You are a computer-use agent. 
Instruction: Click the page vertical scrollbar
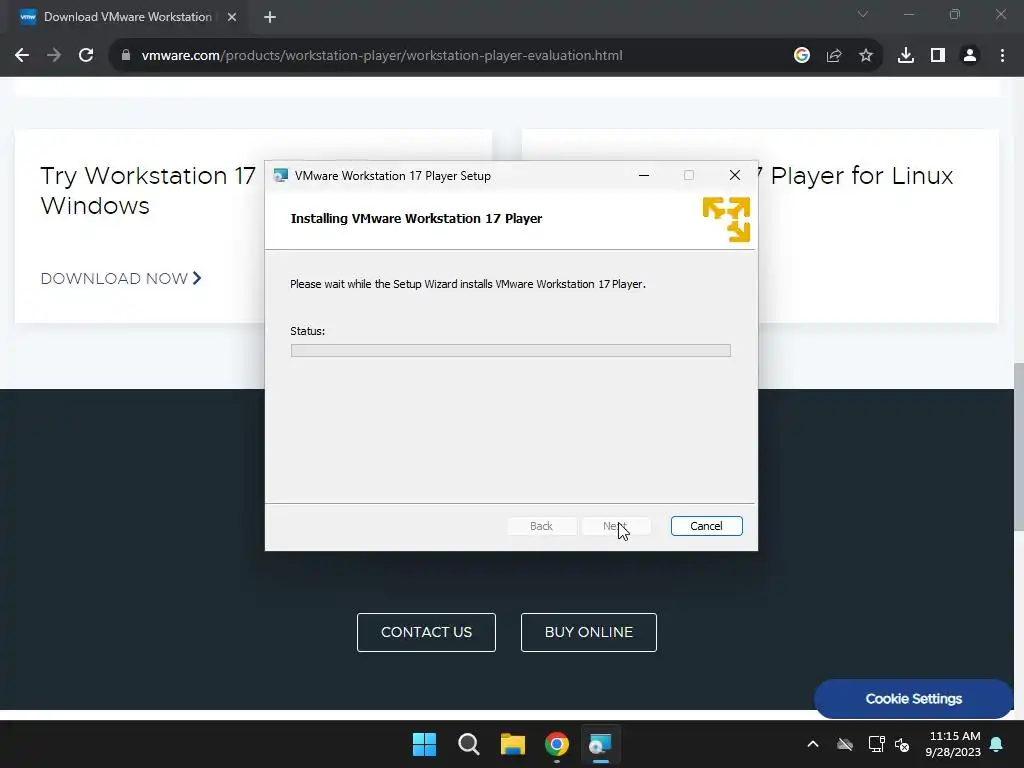coord(1018,447)
